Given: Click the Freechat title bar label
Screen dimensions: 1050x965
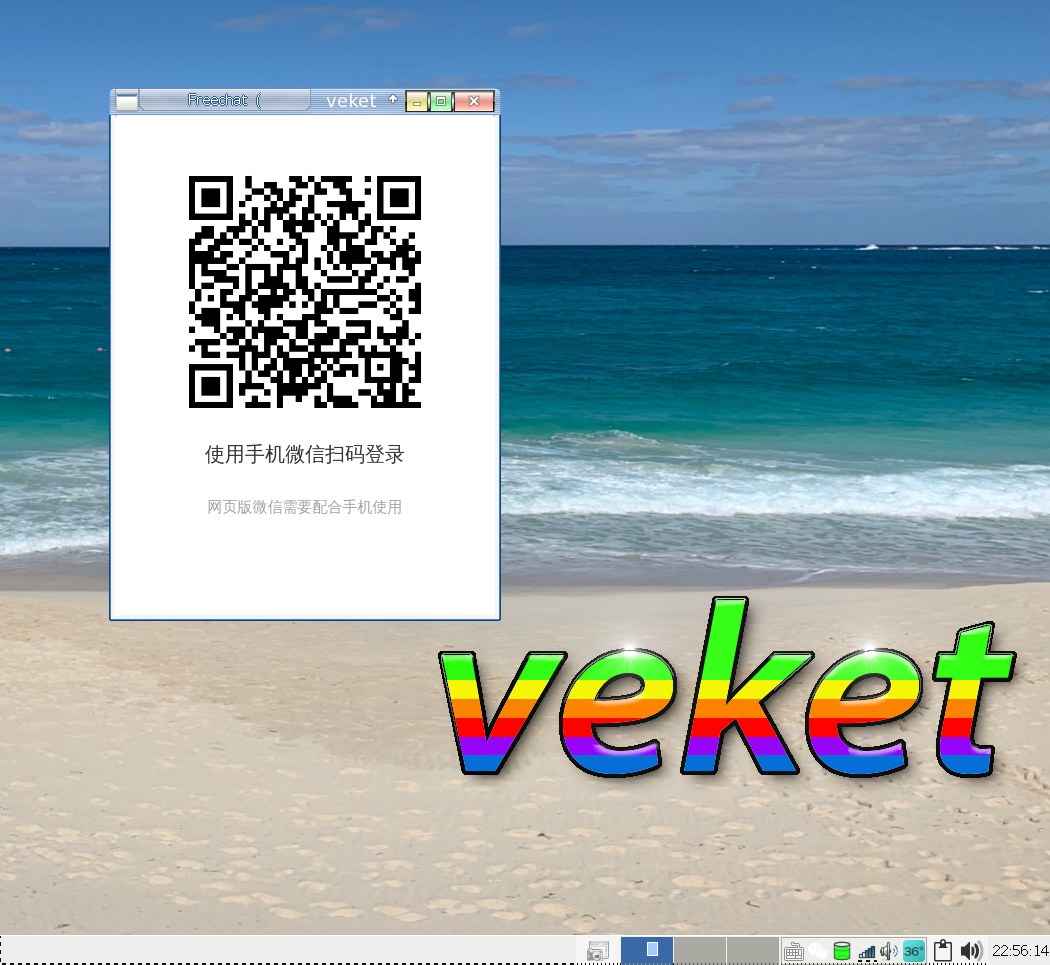Looking at the screenshot, I should (x=224, y=100).
